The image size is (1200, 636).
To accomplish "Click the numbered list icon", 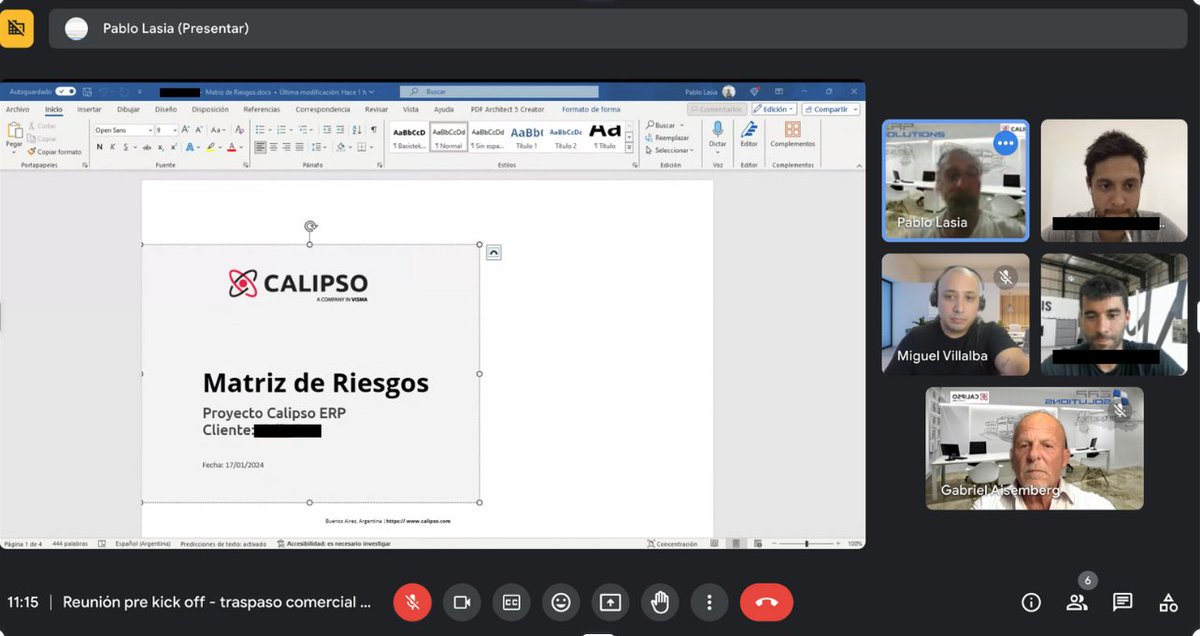I will point(280,130).
